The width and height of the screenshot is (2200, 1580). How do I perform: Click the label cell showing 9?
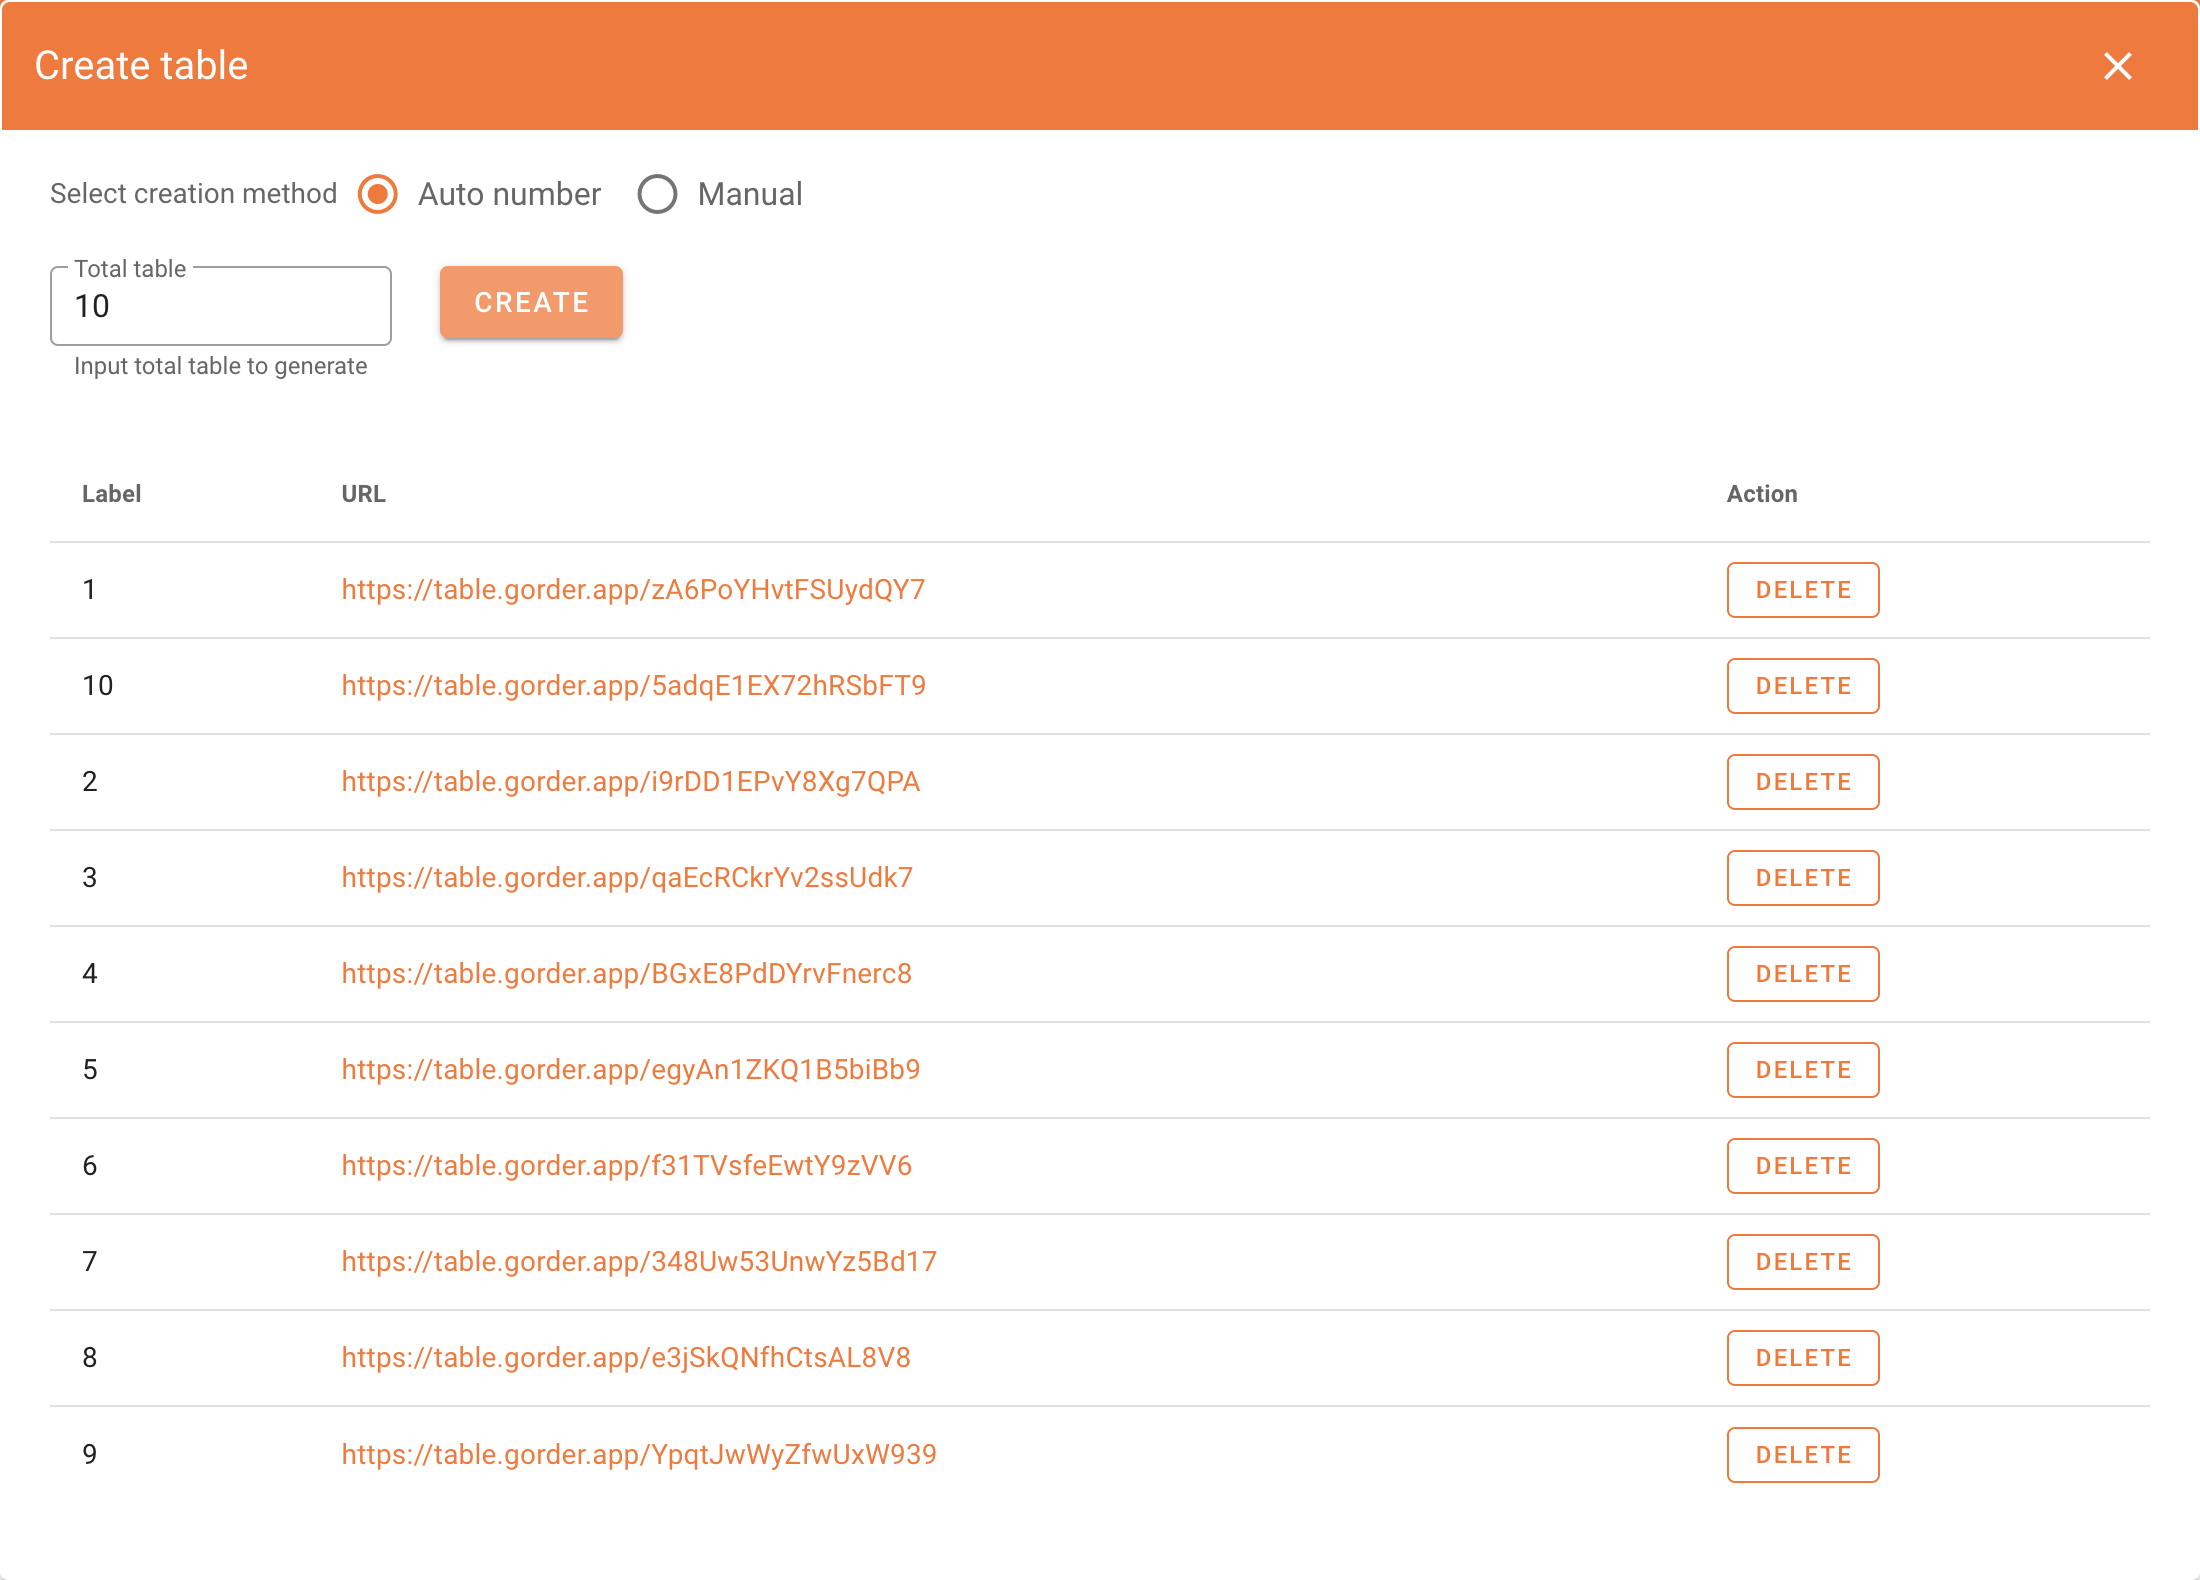point(90,1455)
